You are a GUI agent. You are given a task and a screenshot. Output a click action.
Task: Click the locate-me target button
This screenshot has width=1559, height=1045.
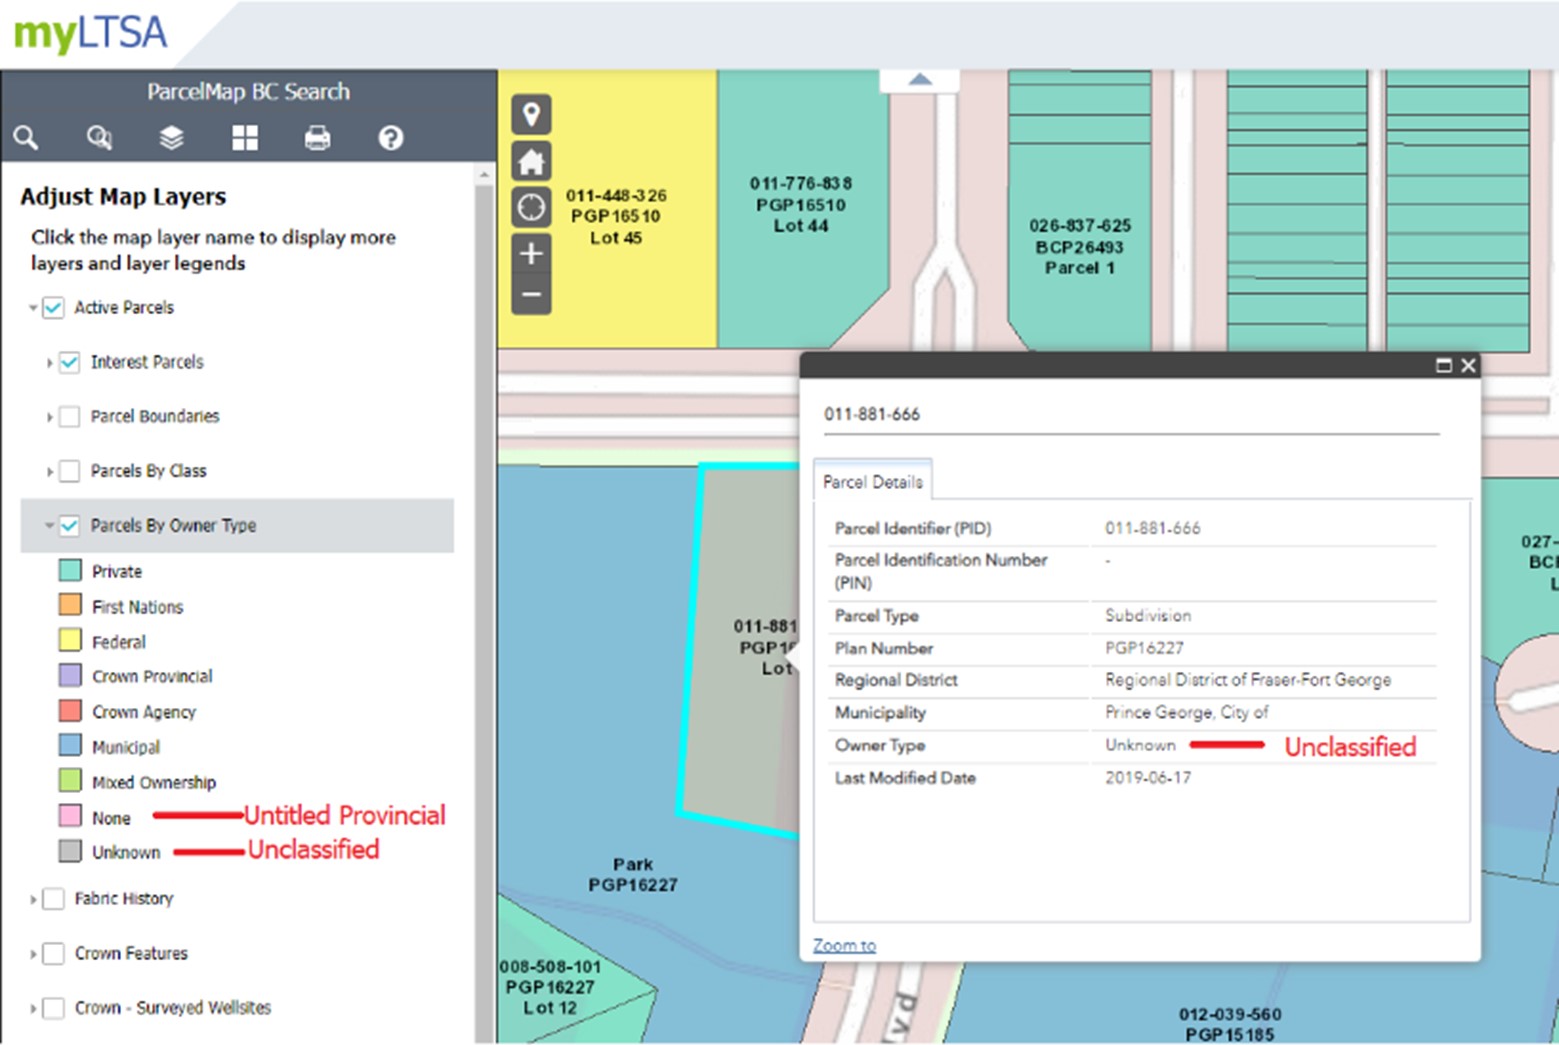point(532,207)
